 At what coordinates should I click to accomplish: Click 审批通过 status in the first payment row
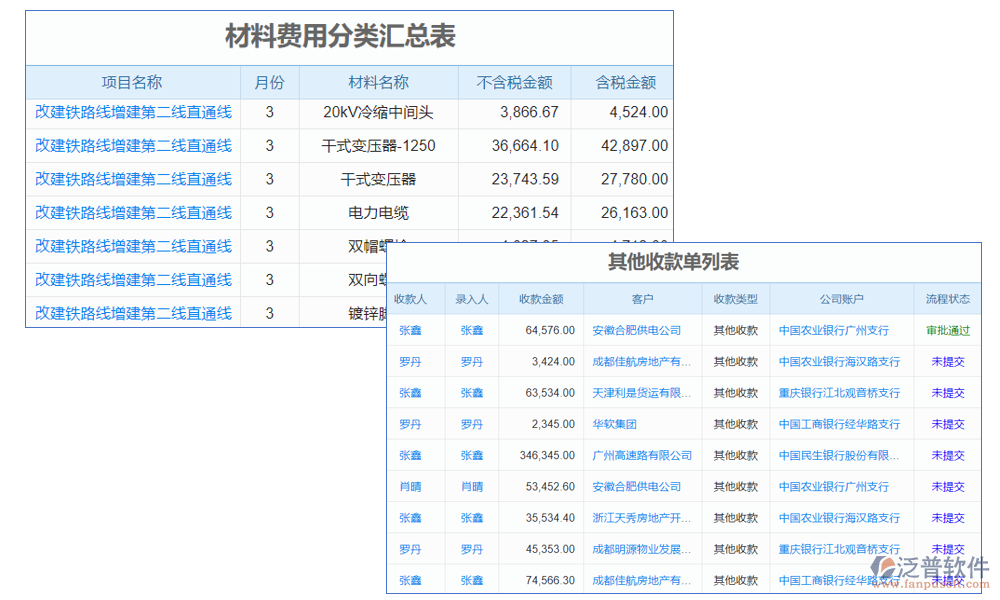tap(947, 330)
